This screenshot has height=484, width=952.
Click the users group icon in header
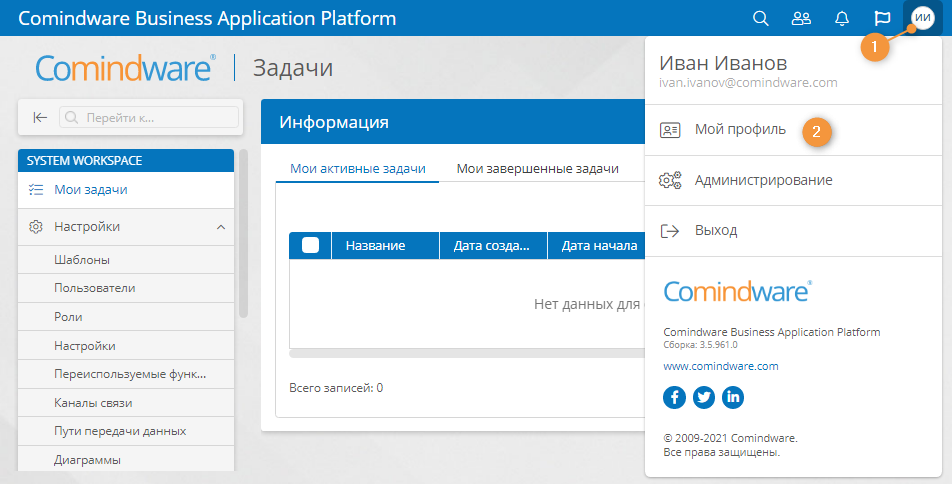(801, 18)
